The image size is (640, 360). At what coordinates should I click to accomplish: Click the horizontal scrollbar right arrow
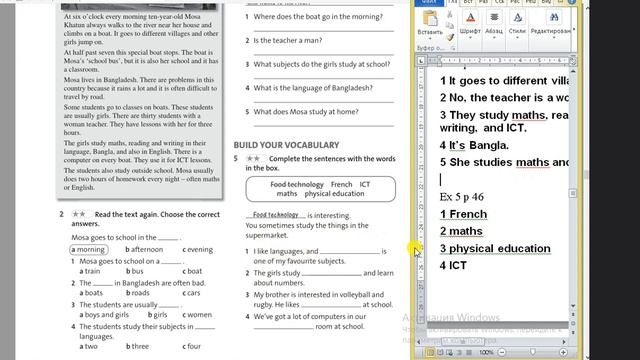coord(564,342)
